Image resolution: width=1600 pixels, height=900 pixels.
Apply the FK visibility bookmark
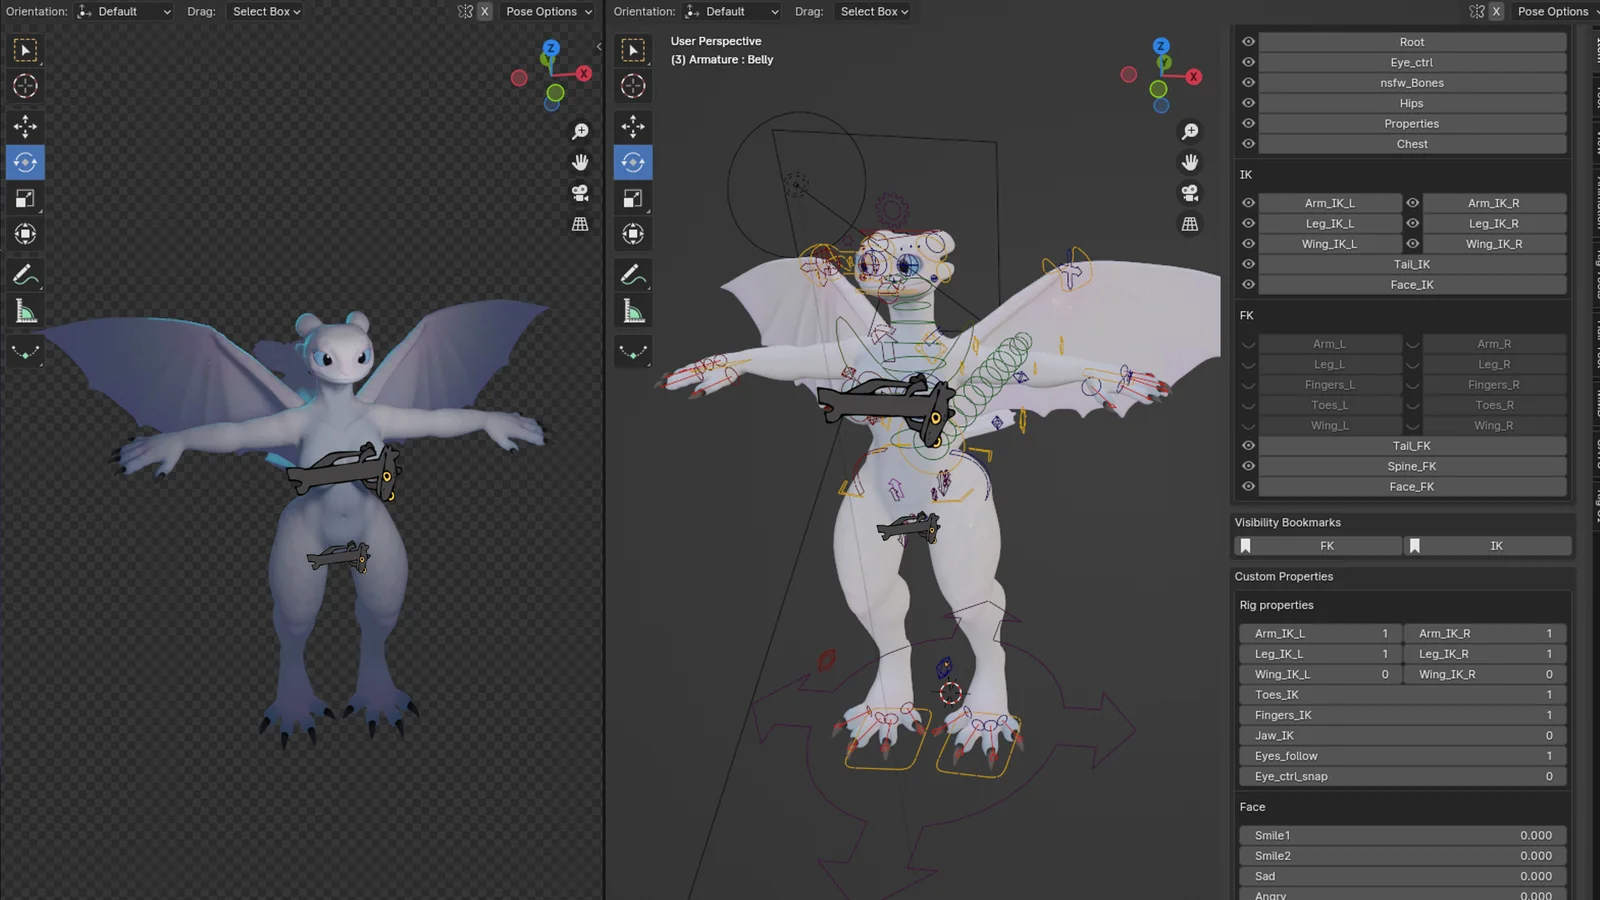(1326, 546)
